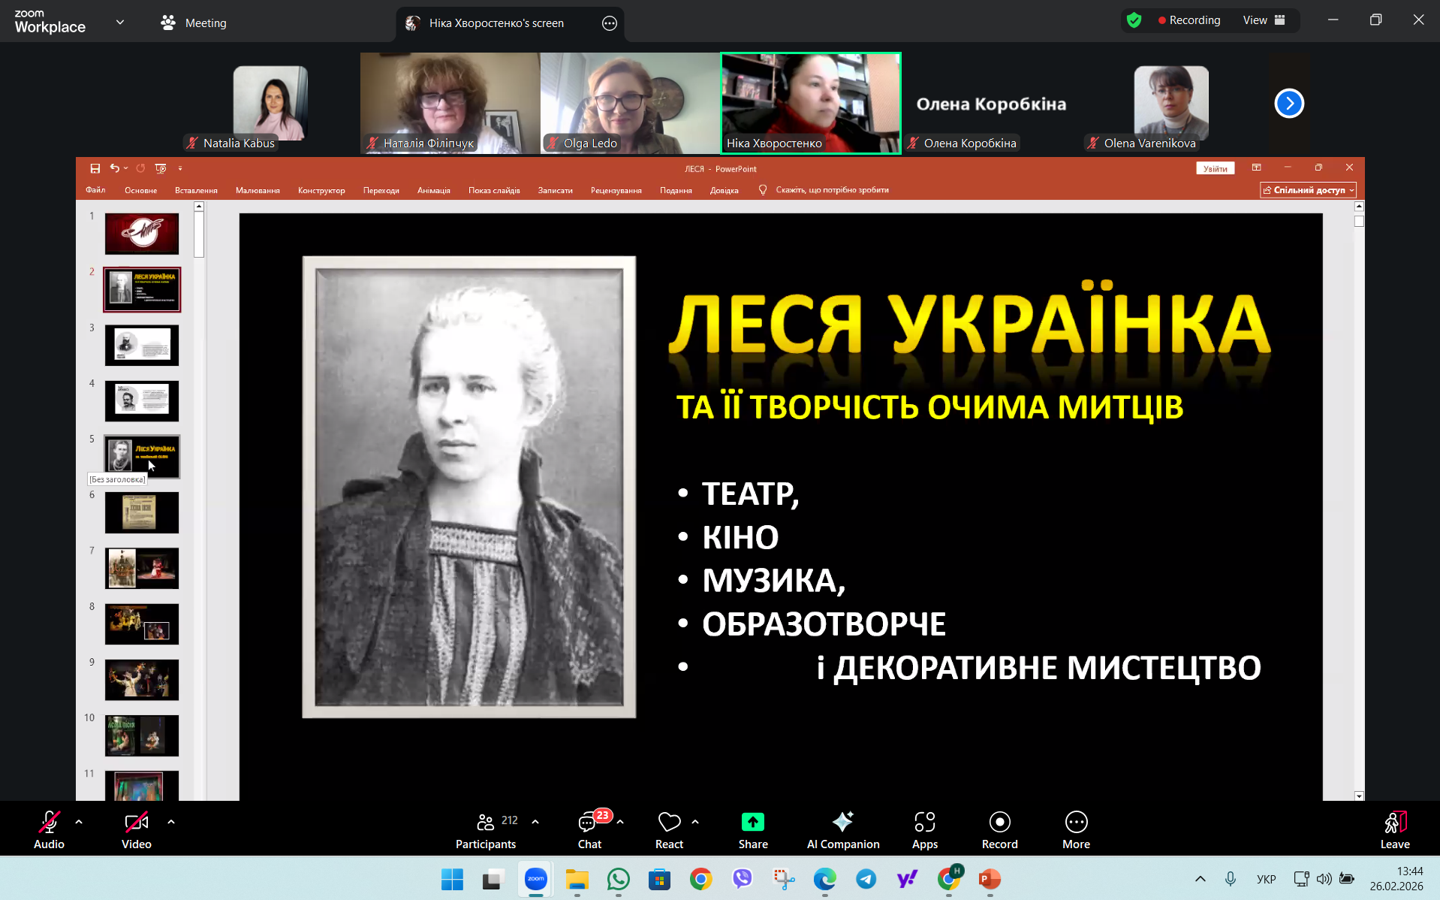This screenshot has width=1440, height=900.
Task: Open the Chat panel
Action: (589, 829)
